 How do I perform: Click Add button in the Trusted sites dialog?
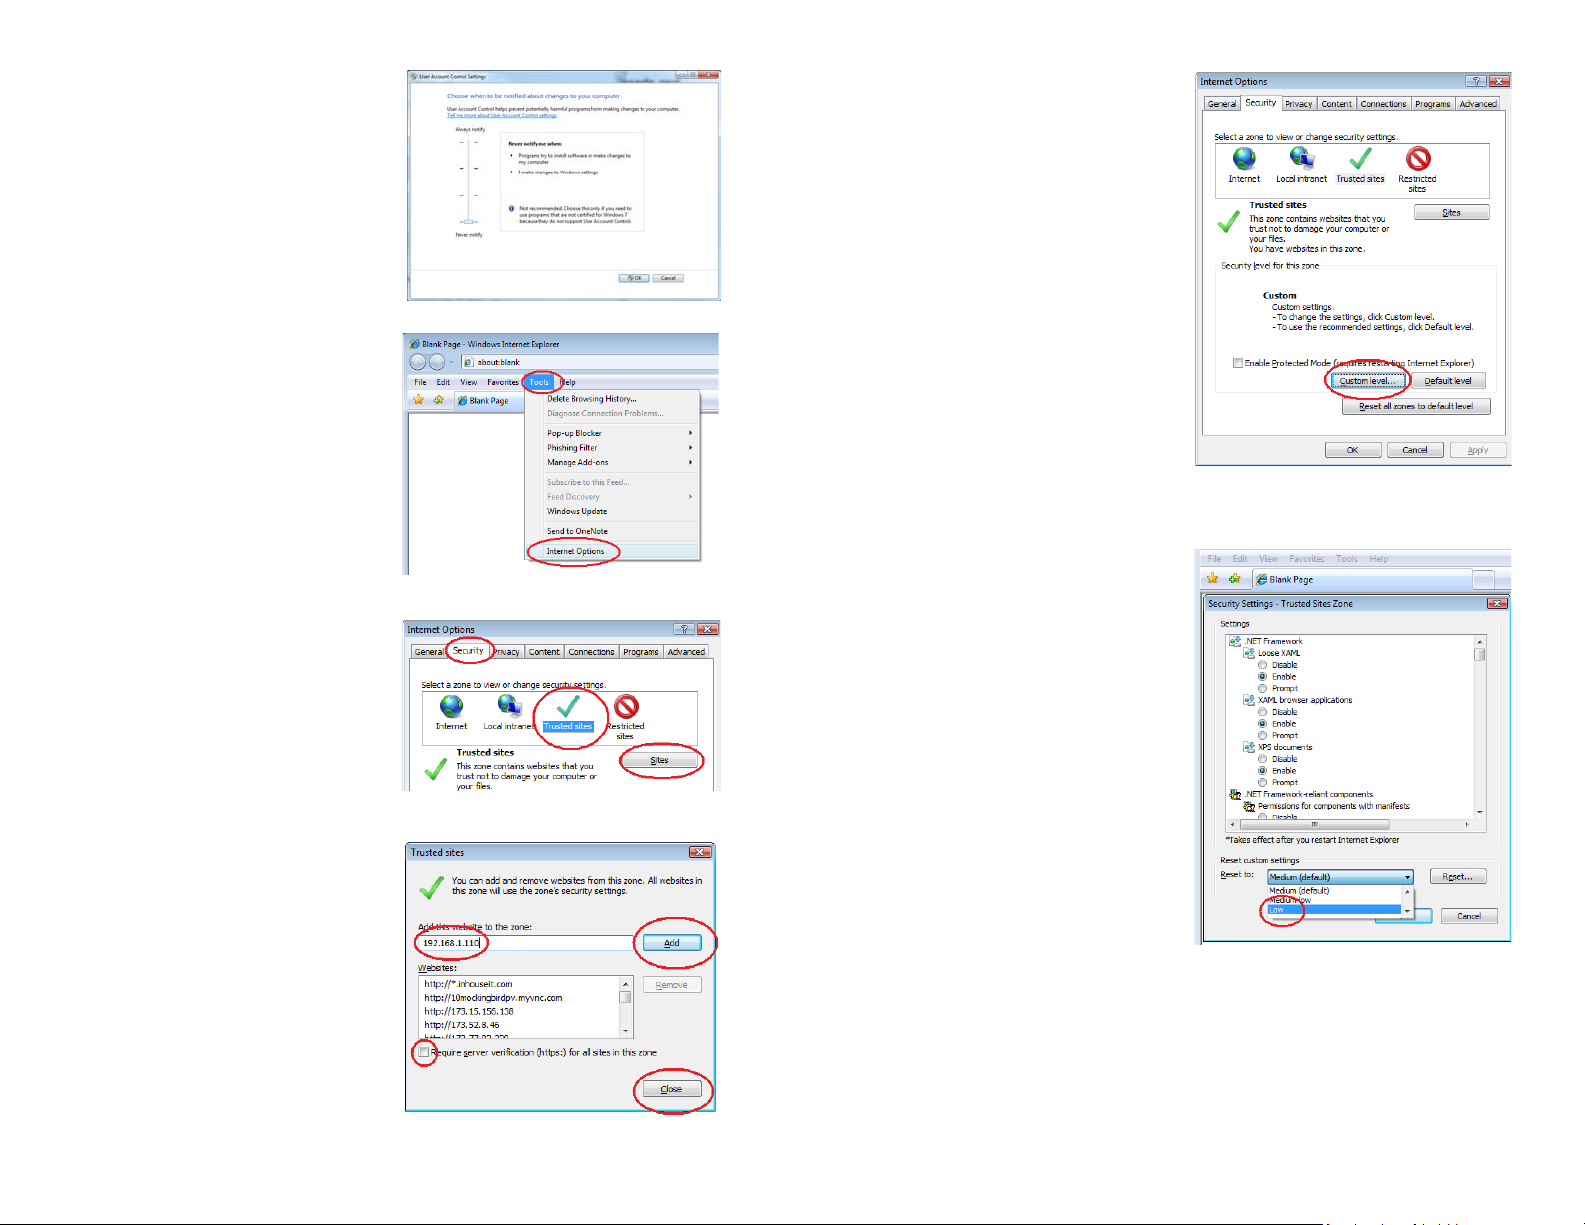click(x=672, y=943)
